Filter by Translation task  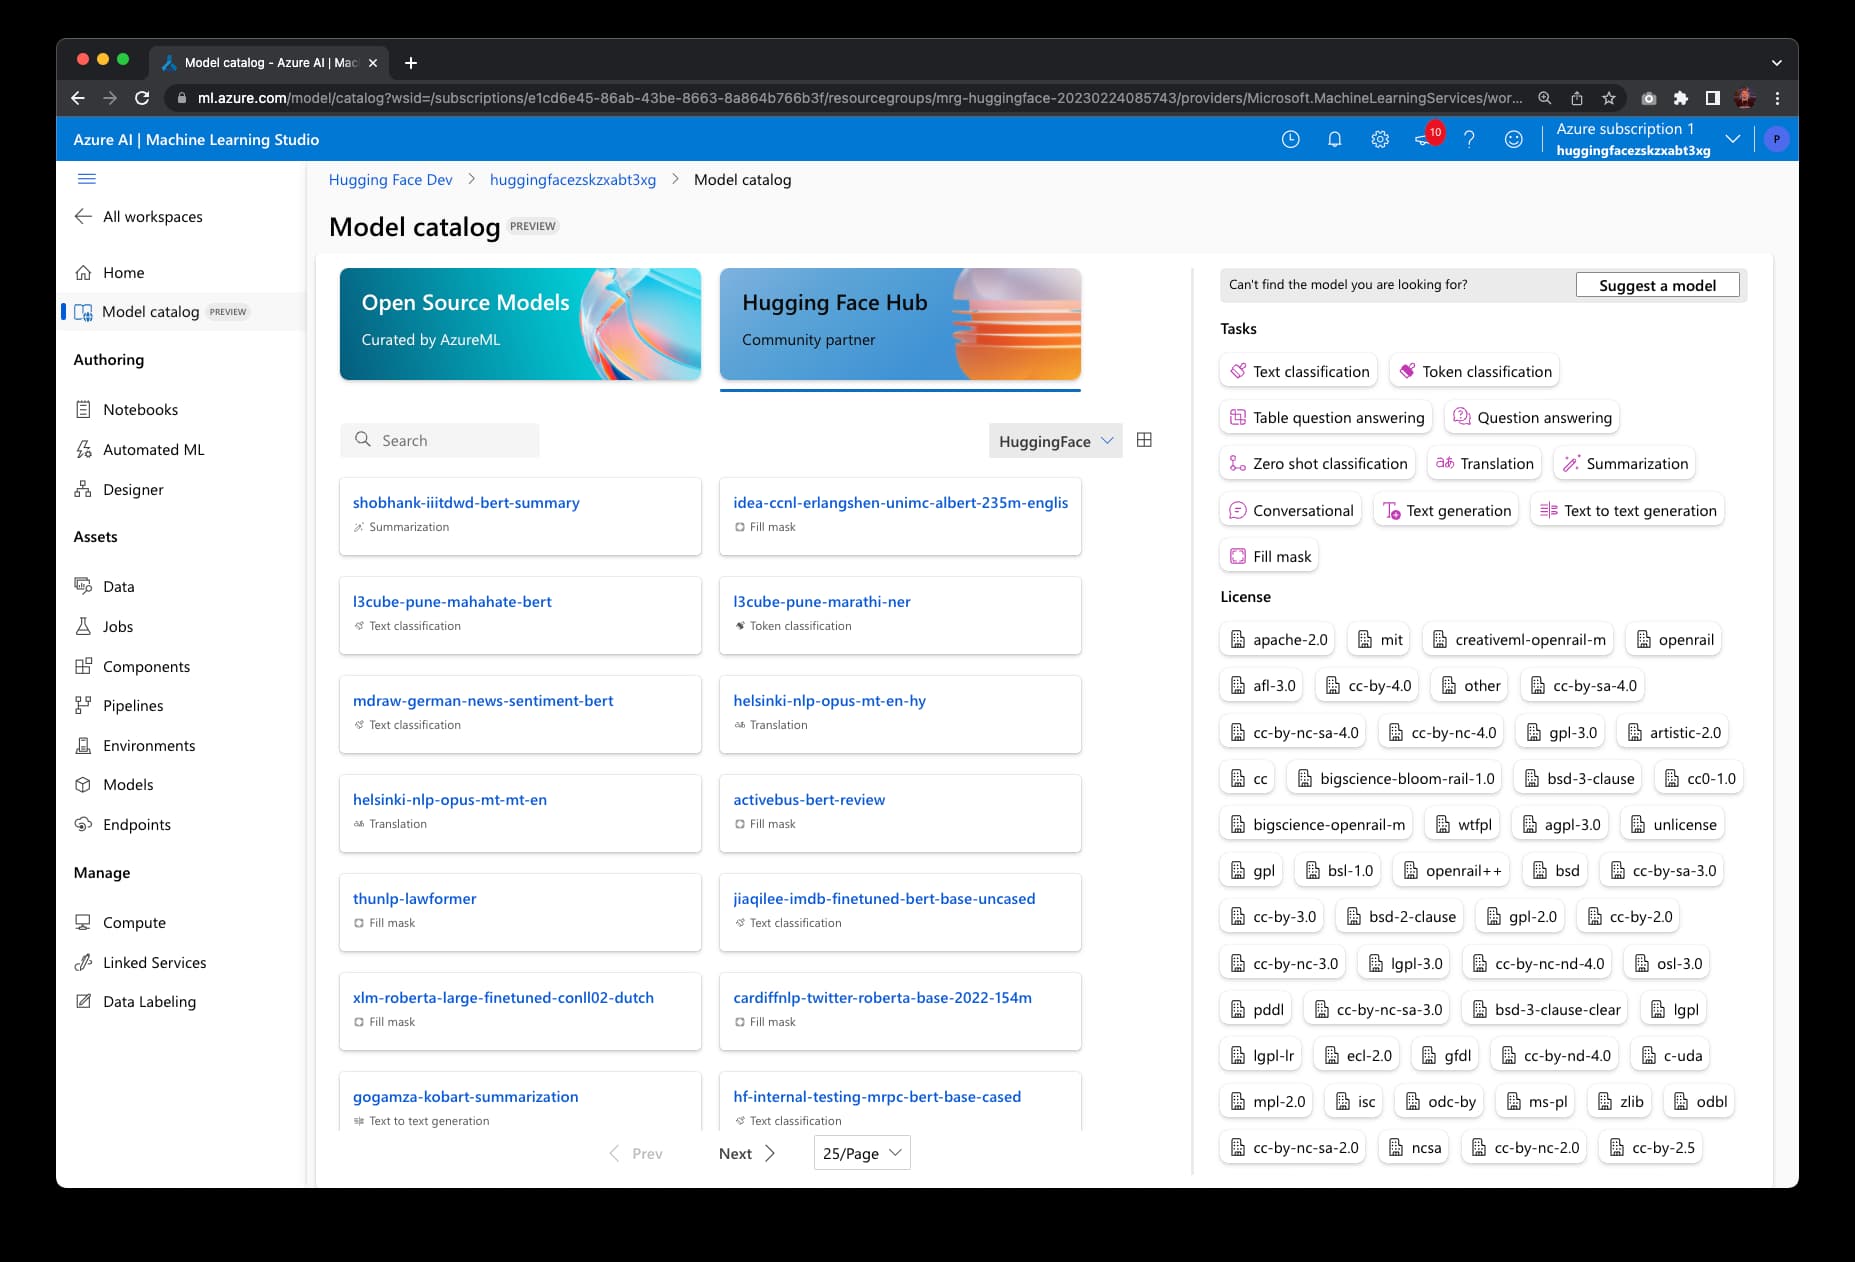click(1484, 463)
